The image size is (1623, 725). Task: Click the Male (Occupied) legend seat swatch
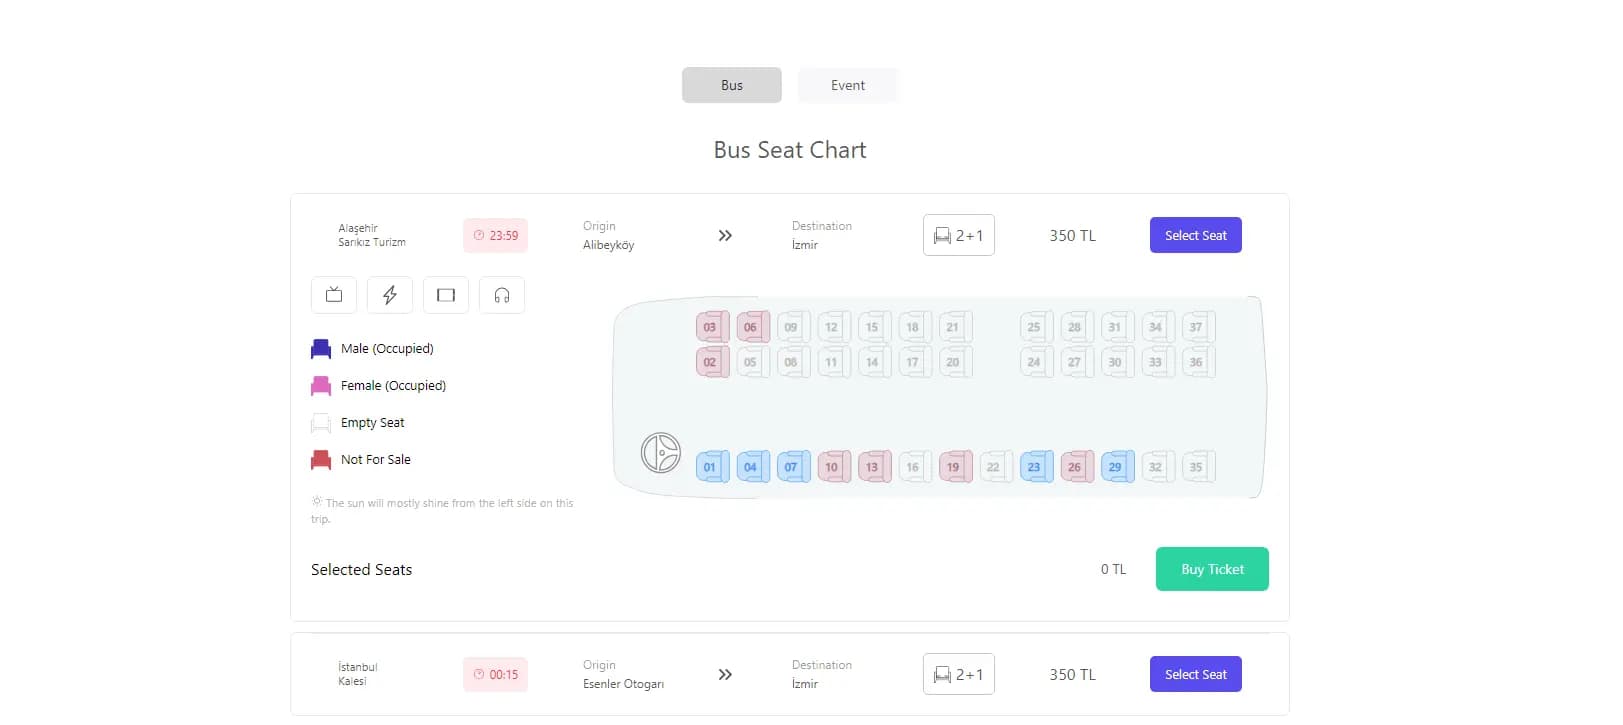point(321,349)
